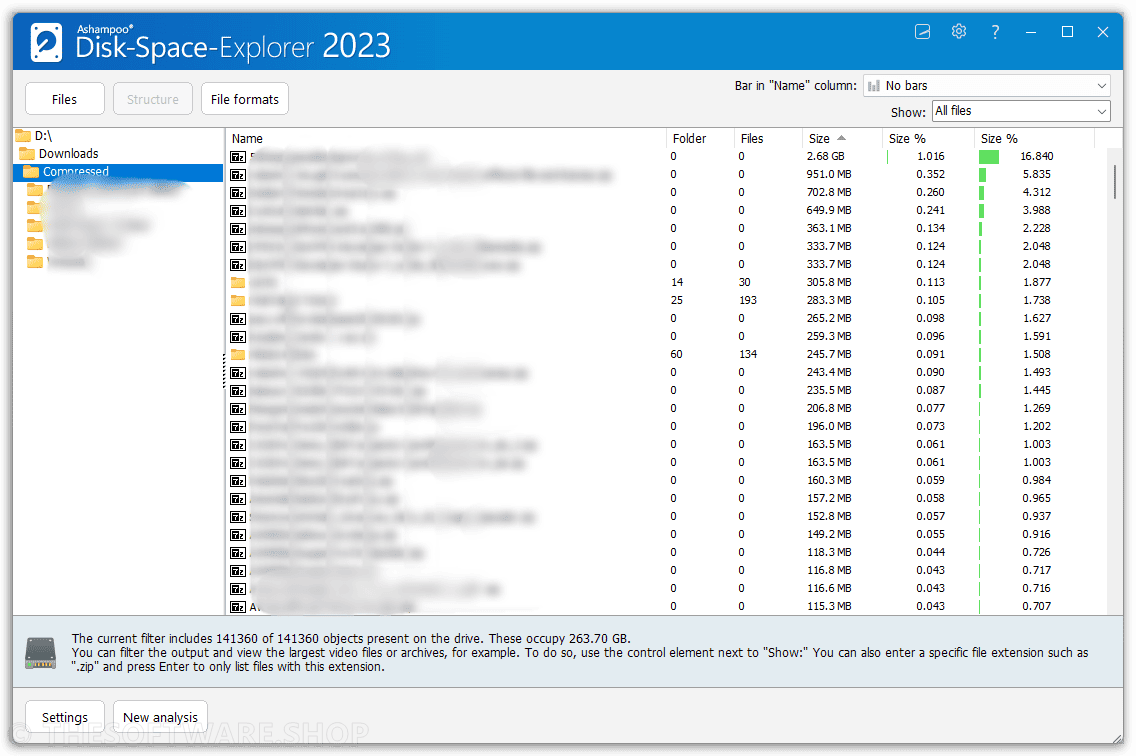Click the D:\ drive folder icon
Image resolution: width=1136 pixels, height=756 pixels.
23,136
